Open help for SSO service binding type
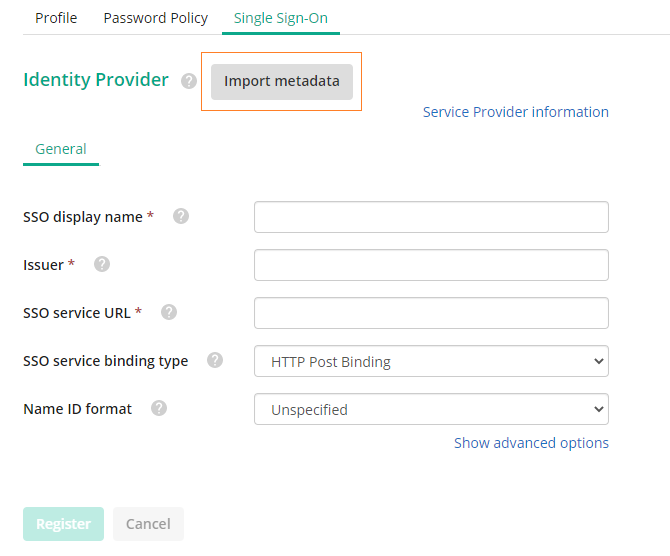Screen dimensions: 670x556 (x=215, y=360)
